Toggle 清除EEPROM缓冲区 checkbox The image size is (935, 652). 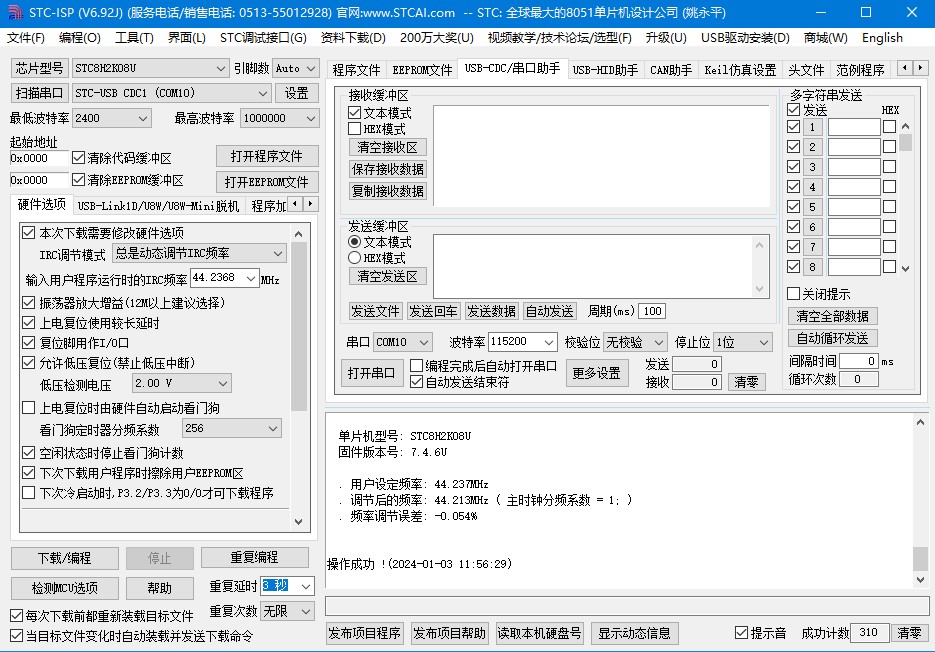(x=78, y=180)
